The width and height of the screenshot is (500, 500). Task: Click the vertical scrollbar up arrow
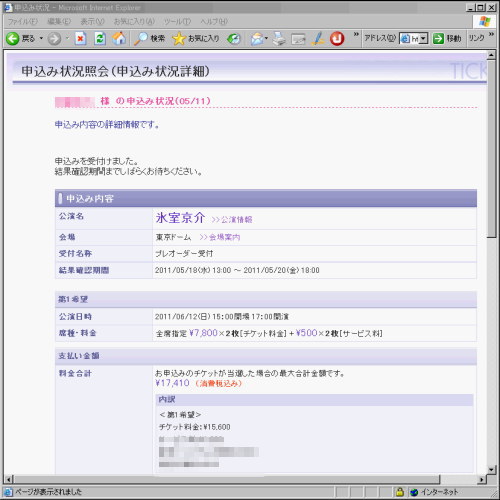491,55
